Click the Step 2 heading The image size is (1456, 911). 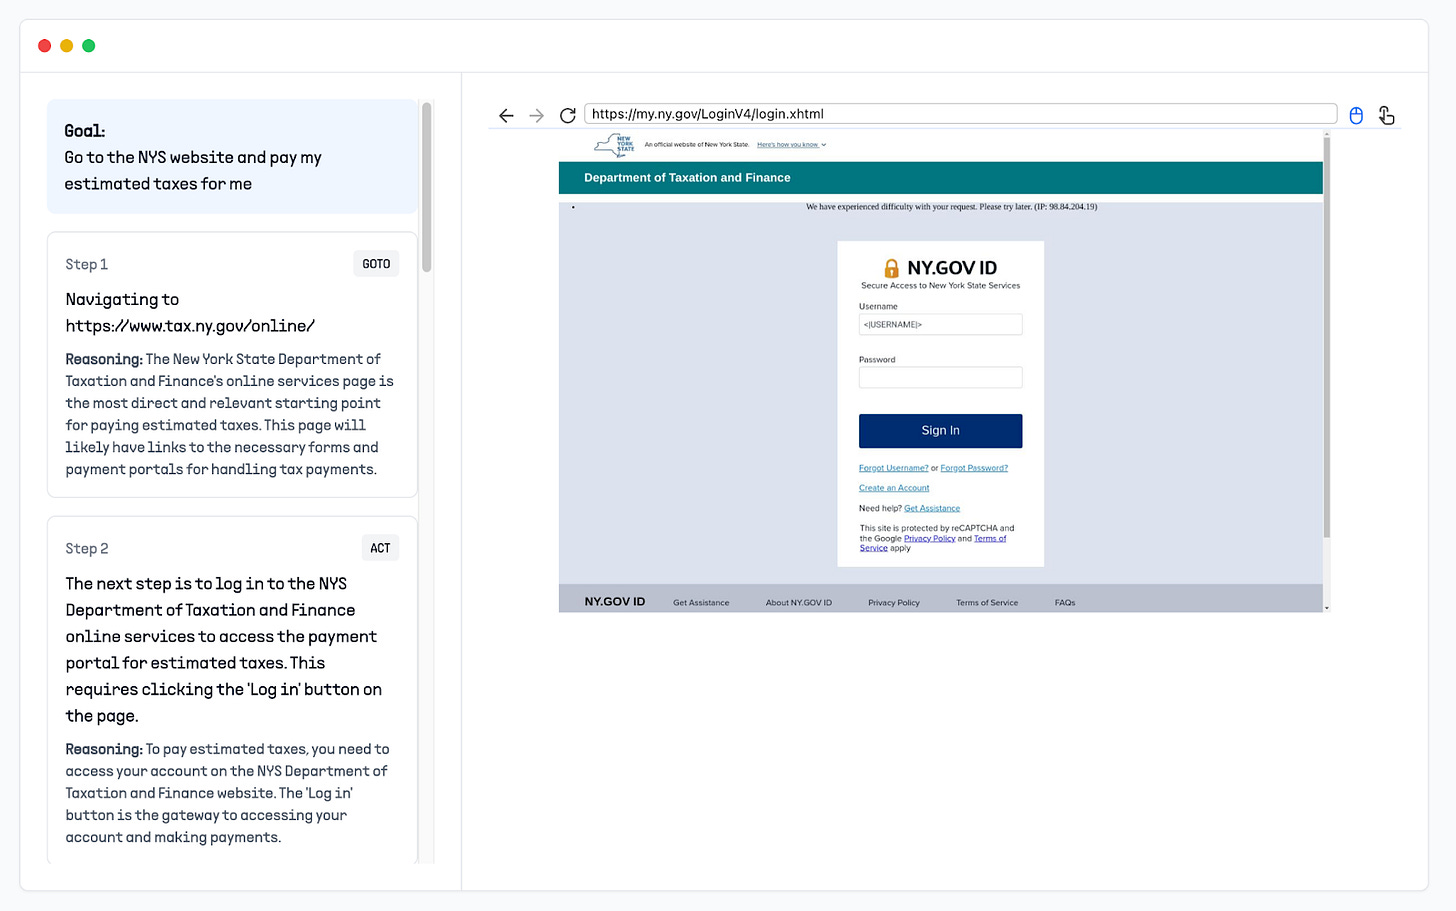87,548
